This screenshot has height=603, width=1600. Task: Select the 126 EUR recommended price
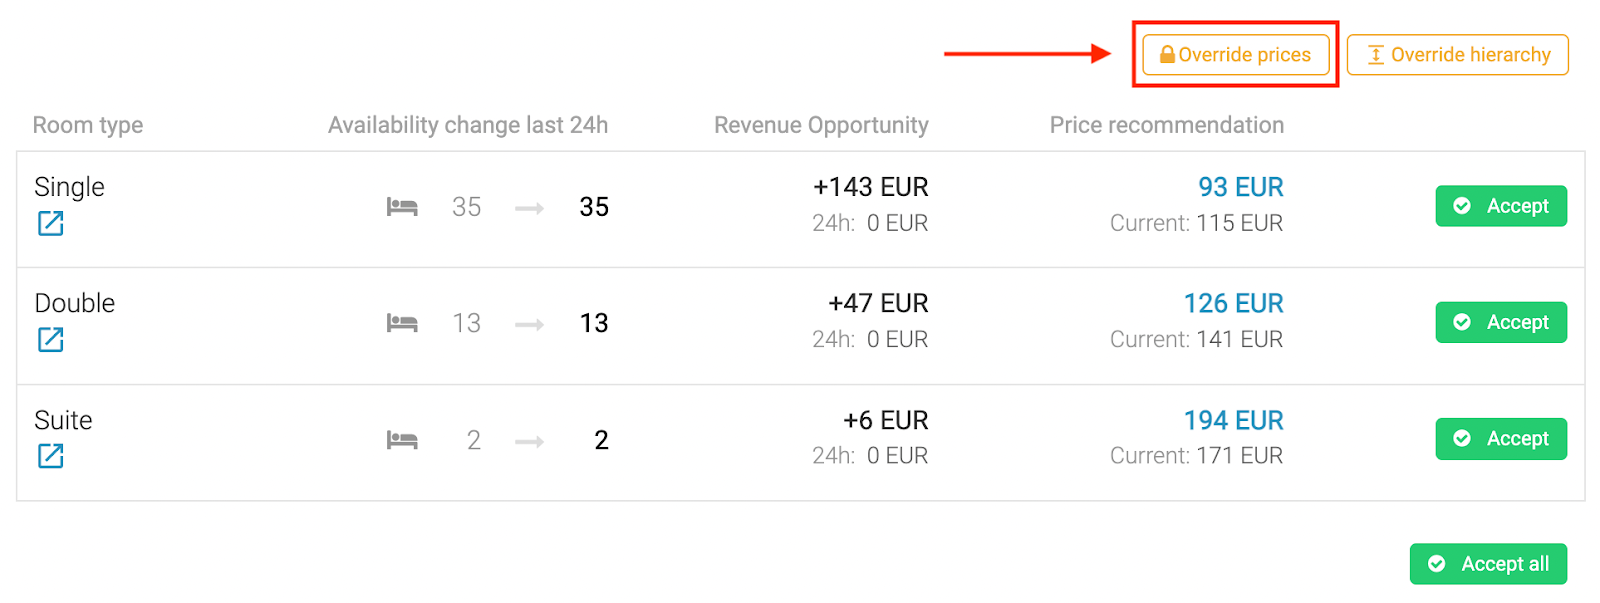coord(1233,303)
